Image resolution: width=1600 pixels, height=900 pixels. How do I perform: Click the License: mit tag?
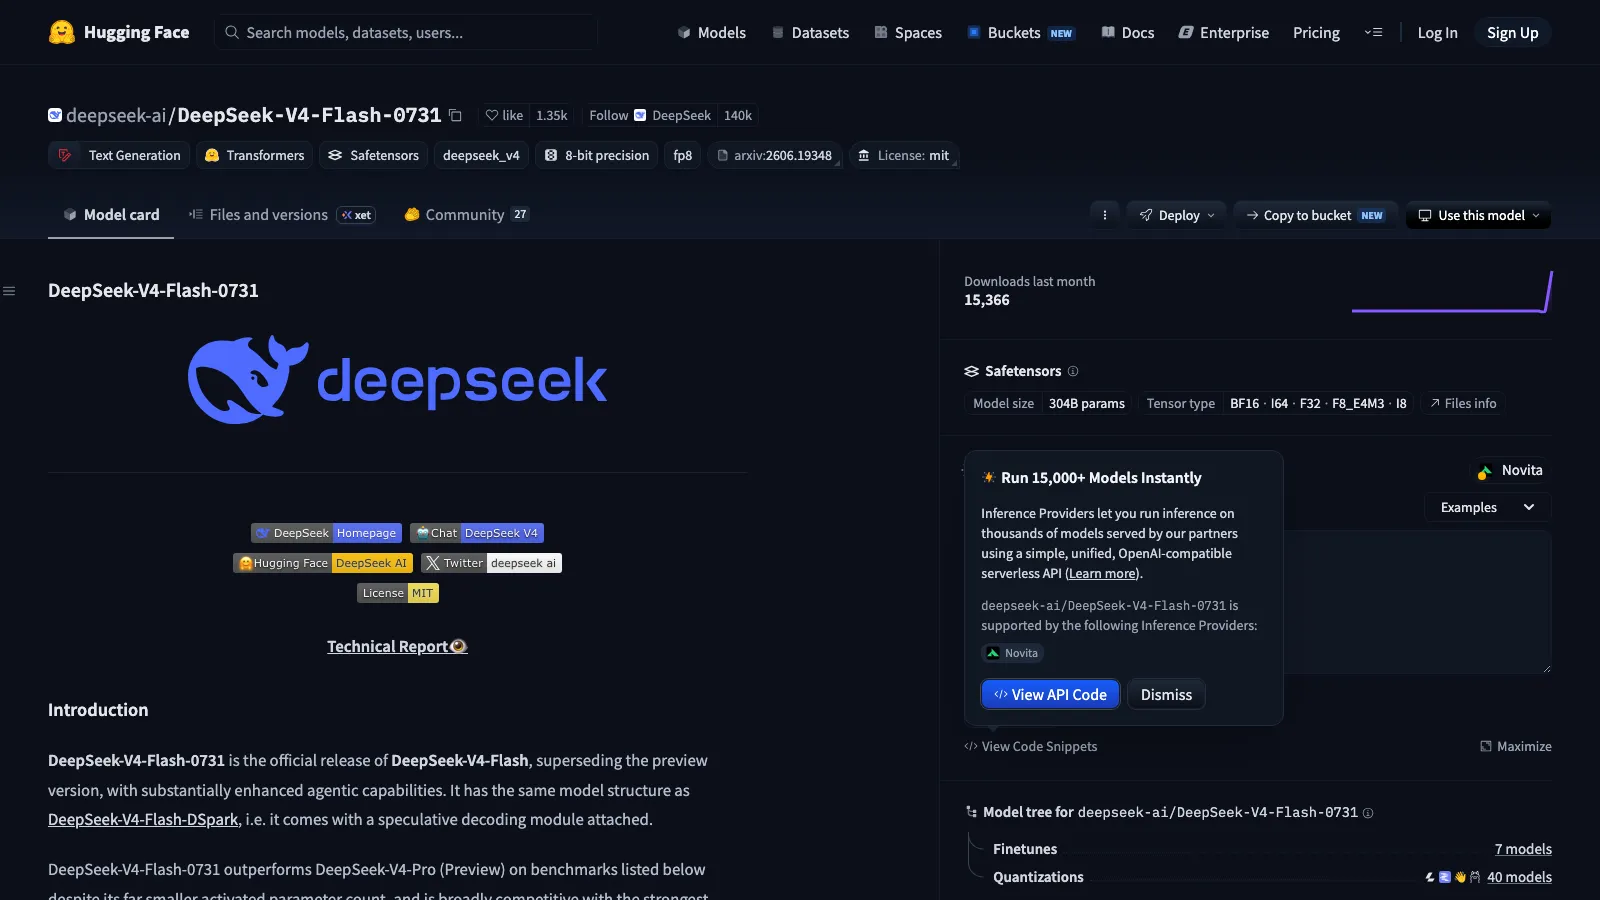point(904,155)
